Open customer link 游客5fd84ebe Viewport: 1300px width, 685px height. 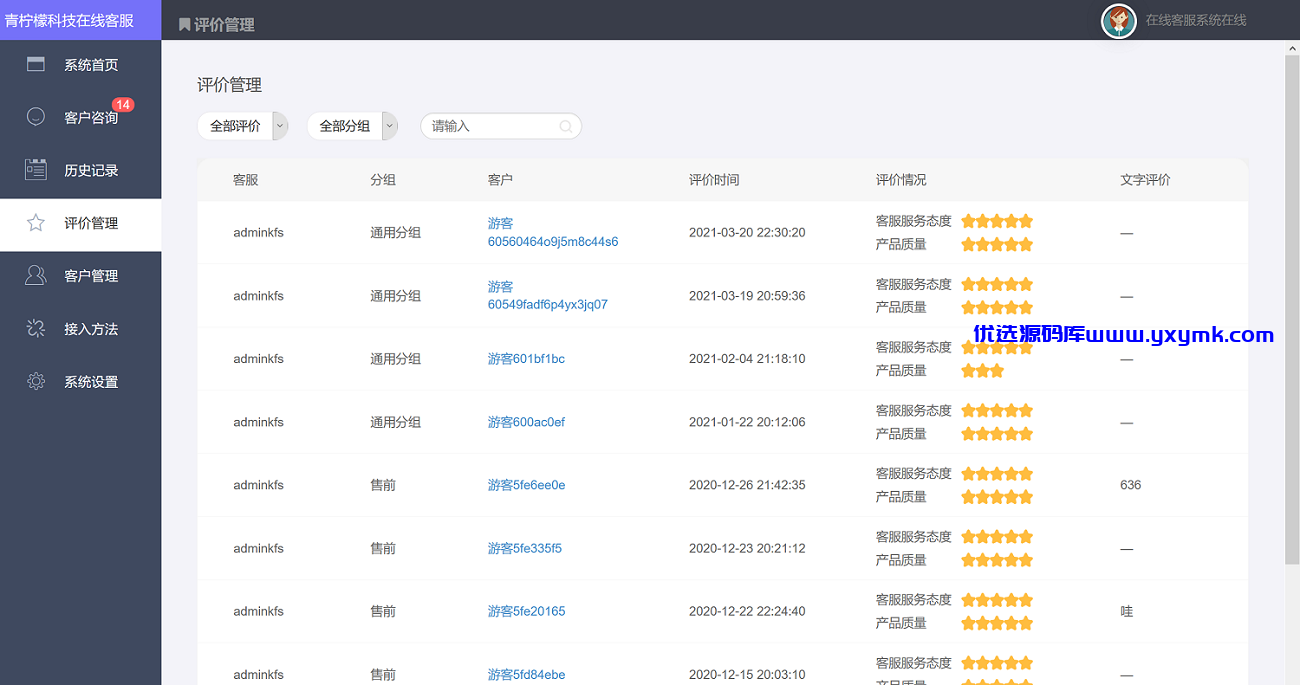coord(526,675)
